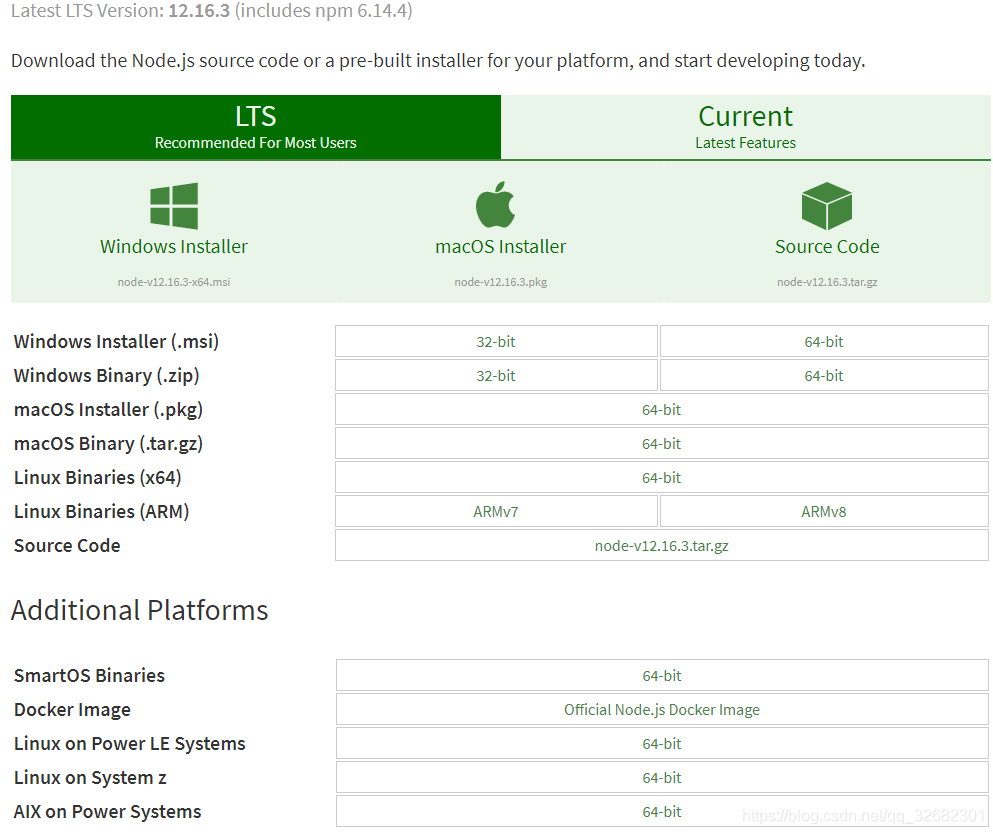The height and width of the screenshot is (834, 993).
Task: Click the Apple logo macOS icon
Action: pyautogui.click(x=495, y=205)
